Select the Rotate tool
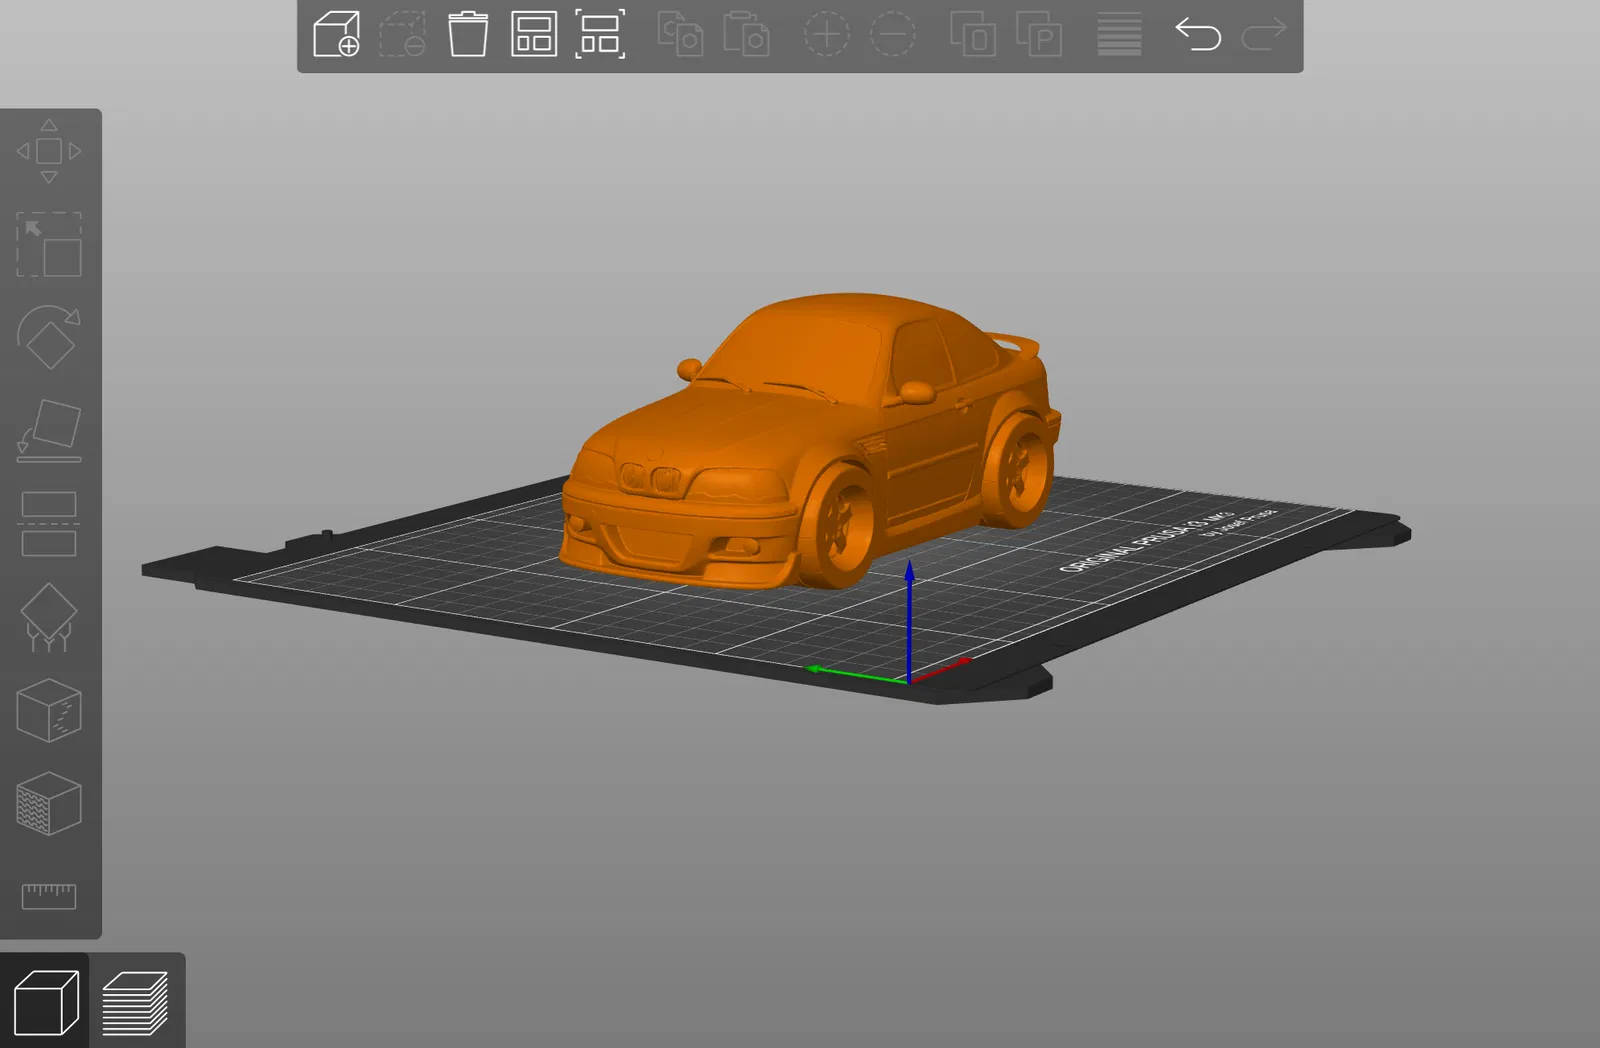 click(x=49, y=337)
